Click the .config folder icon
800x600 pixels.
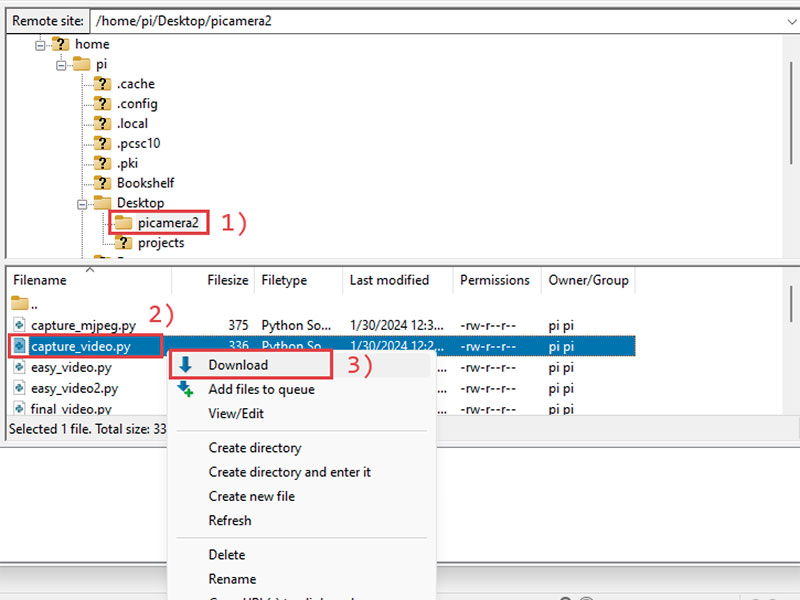click(103, 103)
